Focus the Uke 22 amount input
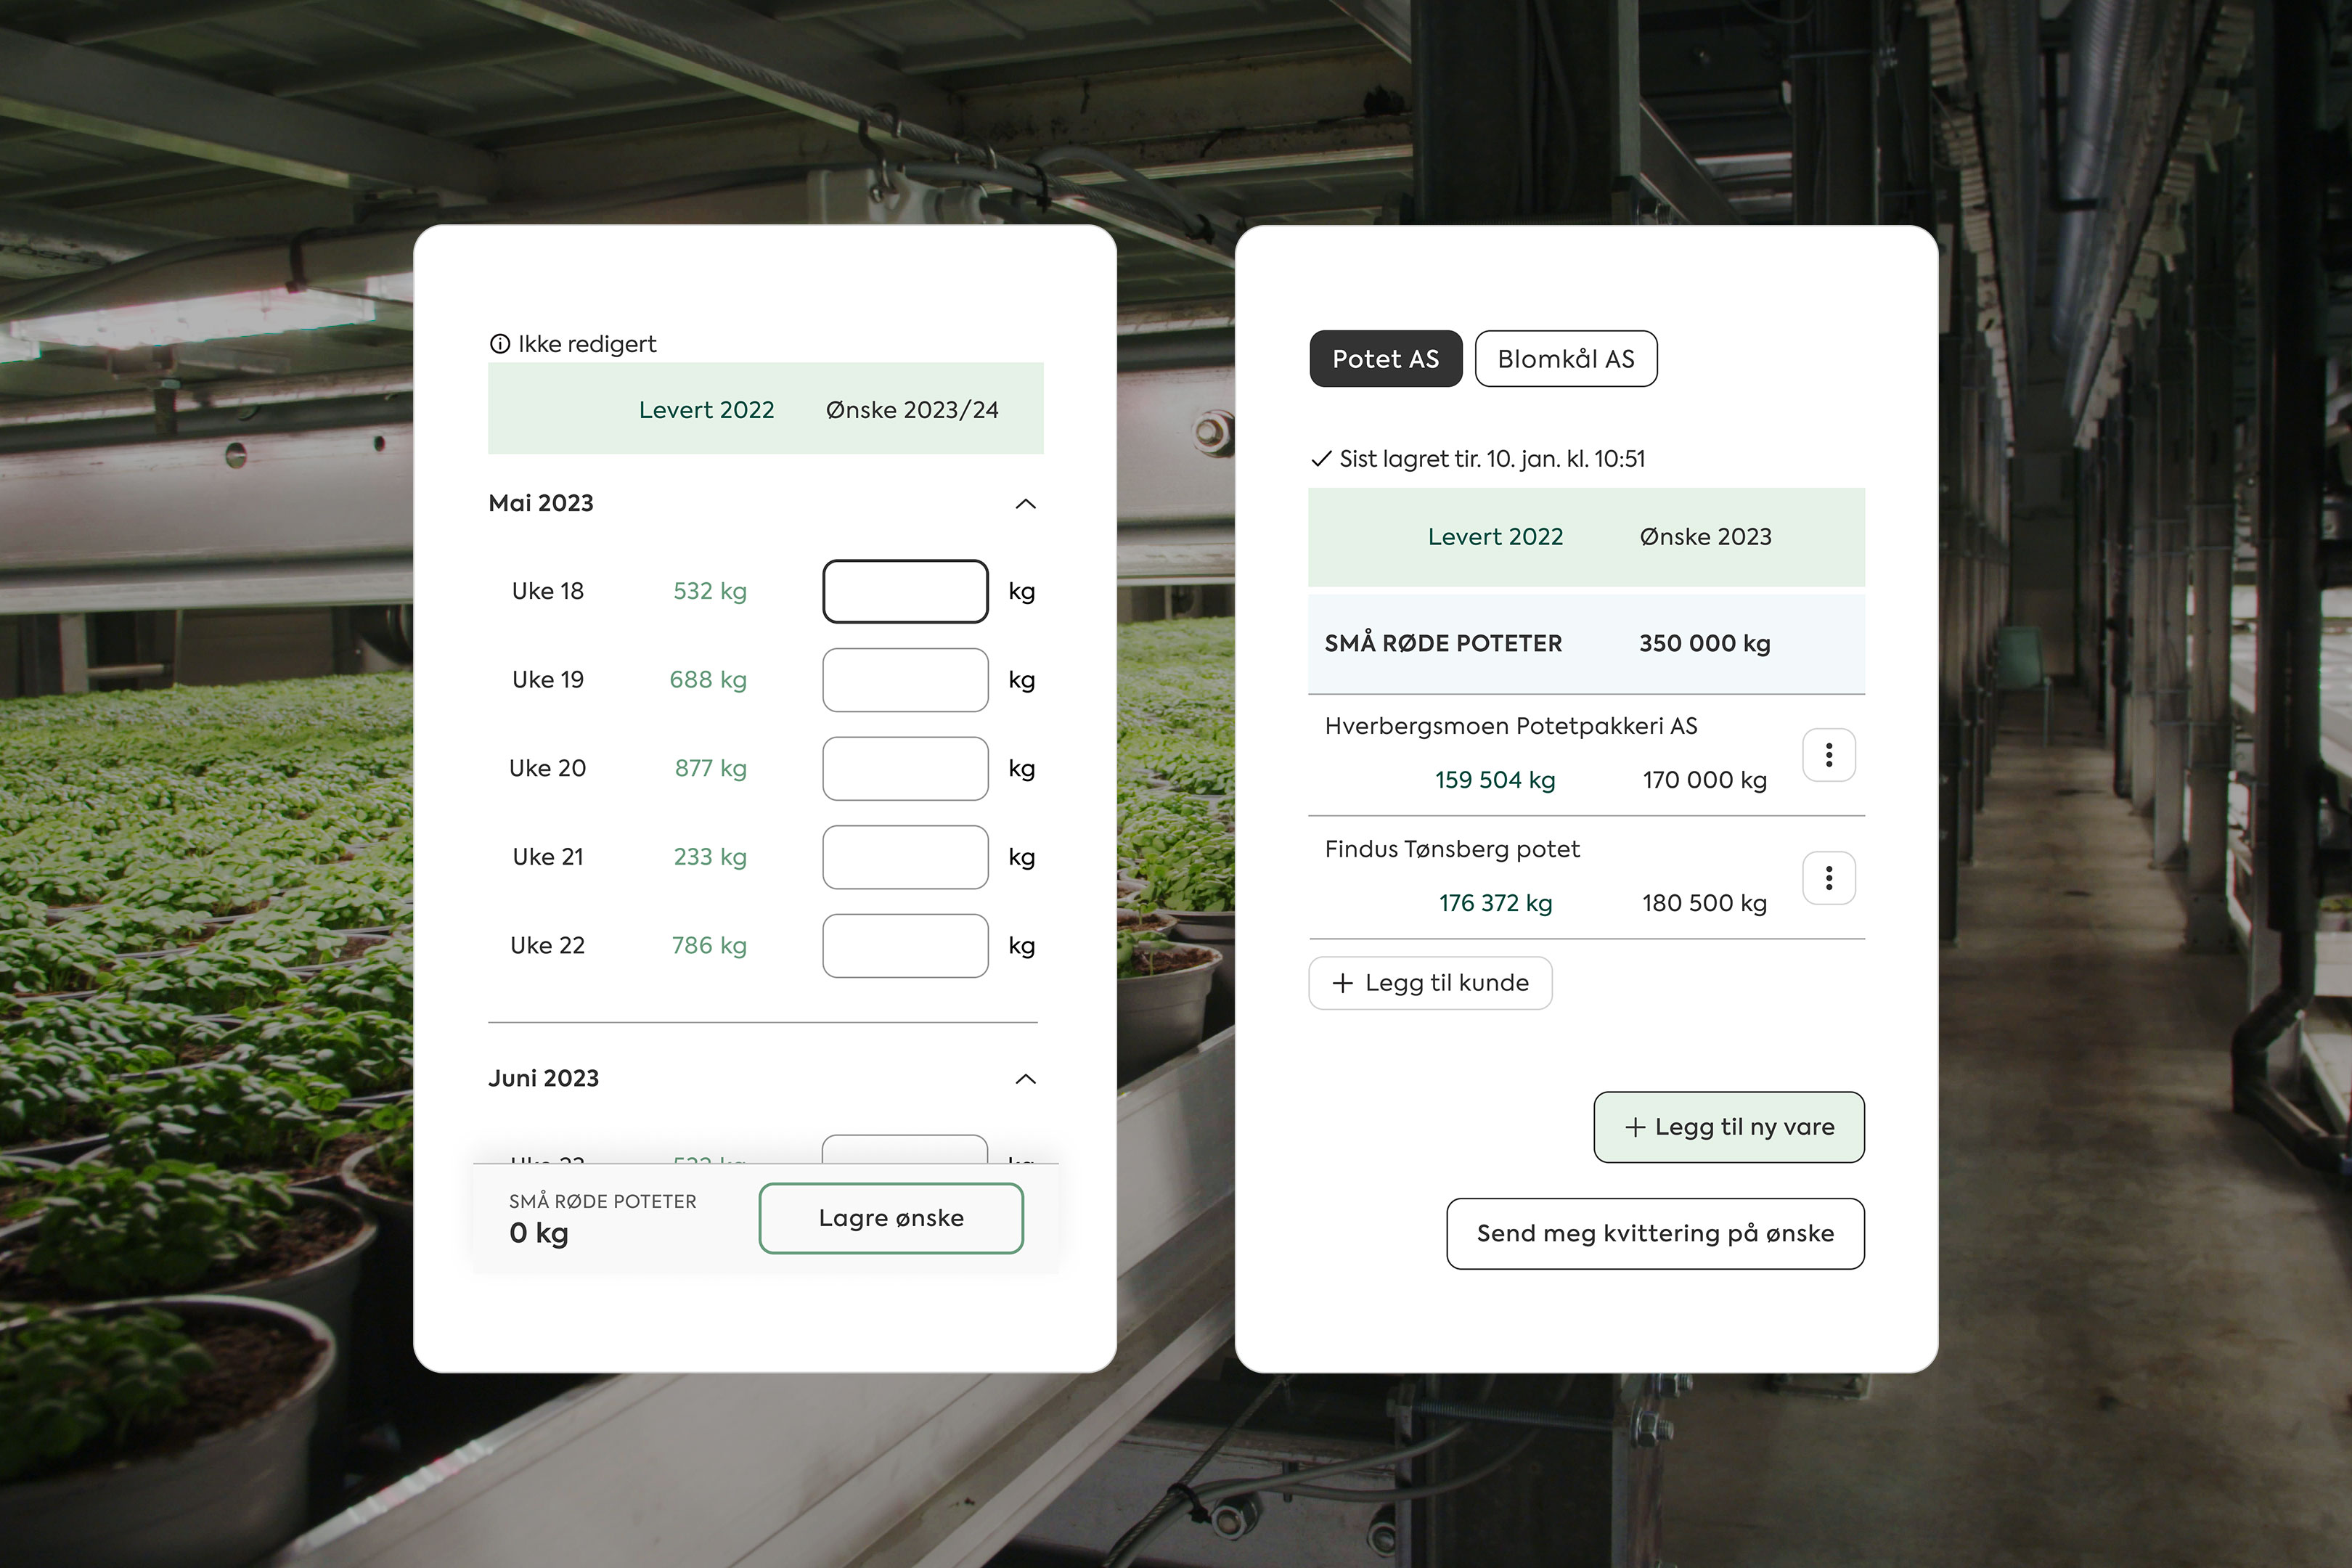2352x1568 pixels. (905, 945)
